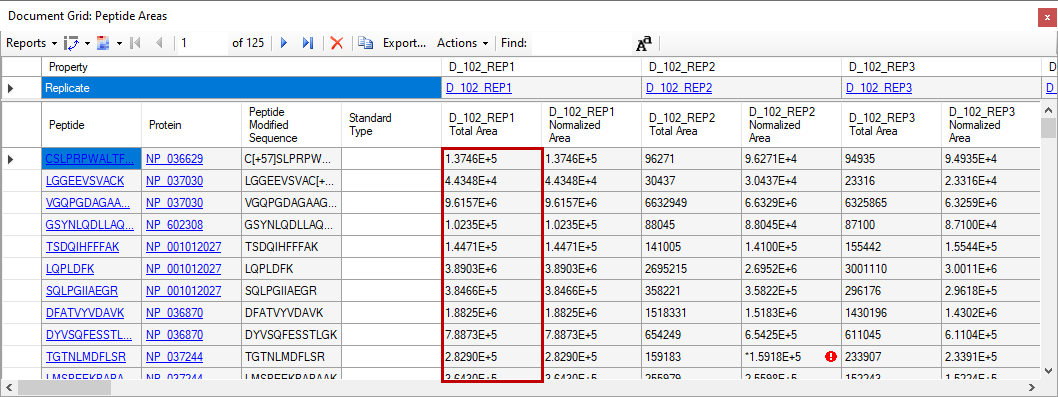Select the cell with value 9.6157E+6 under REP1 Total Area
Image resolution: width=1058 pixels, height=397 pixels.
click(491, 203)
